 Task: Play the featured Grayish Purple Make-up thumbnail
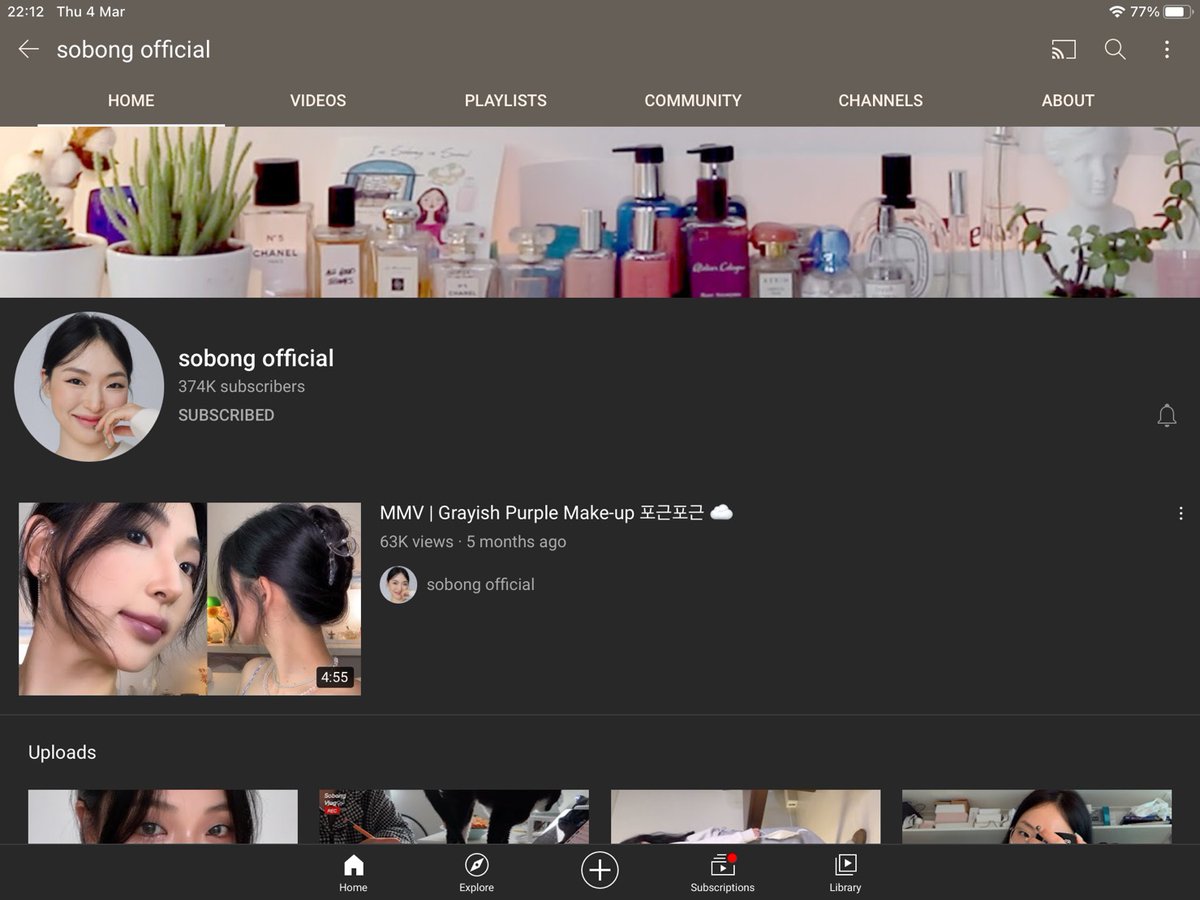[190, 599]
